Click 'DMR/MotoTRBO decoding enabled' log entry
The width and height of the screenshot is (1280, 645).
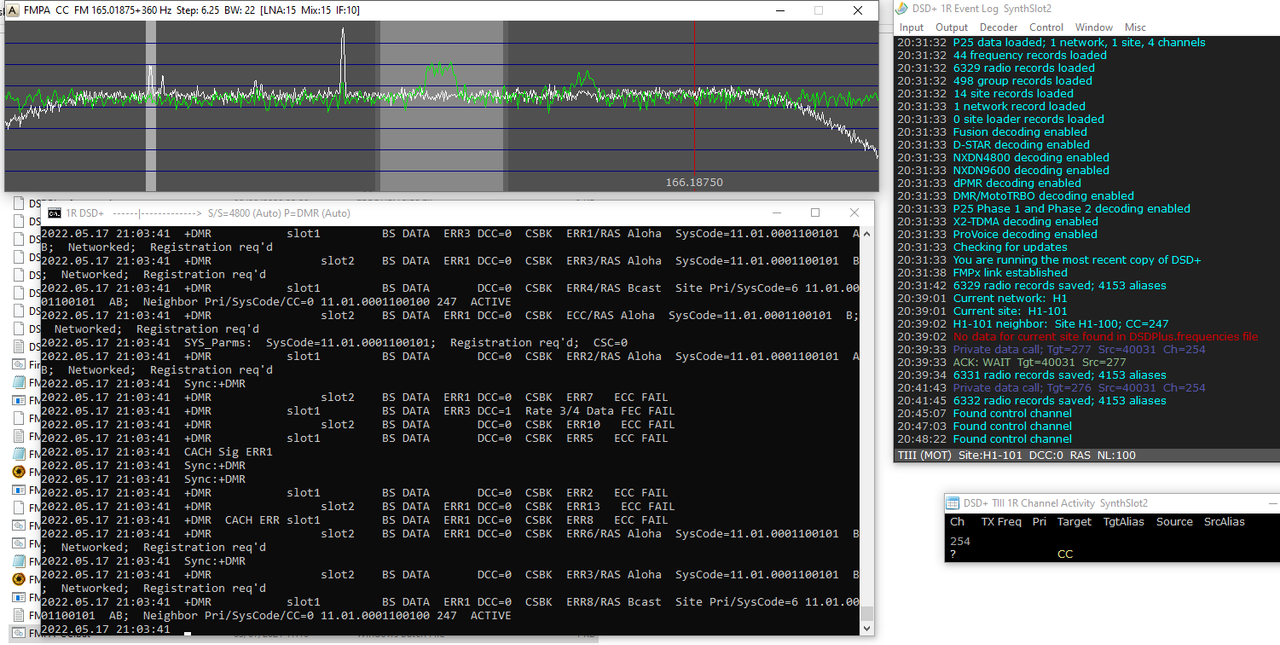pyautogui.click(x=1043, y=196)
